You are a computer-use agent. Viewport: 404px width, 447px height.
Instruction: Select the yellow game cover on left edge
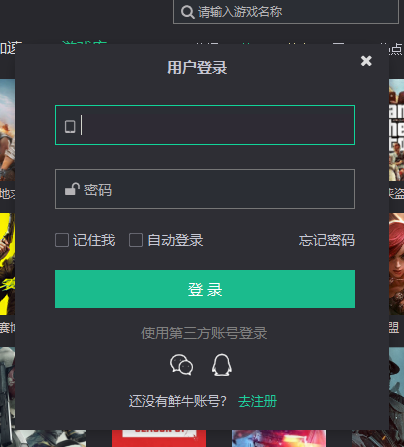(x=7, y=264)
